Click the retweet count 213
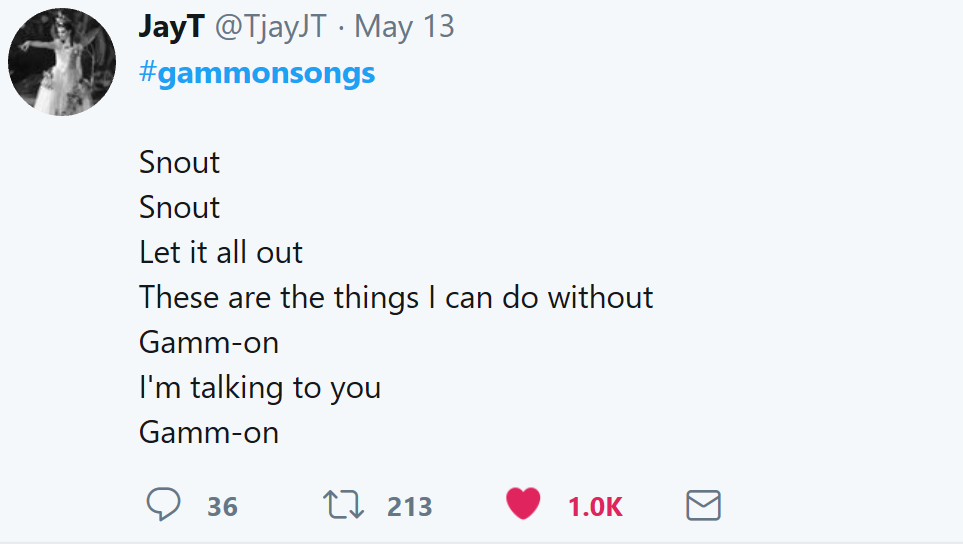This screenshot has height=557, width=963. [x=409, y=507]
